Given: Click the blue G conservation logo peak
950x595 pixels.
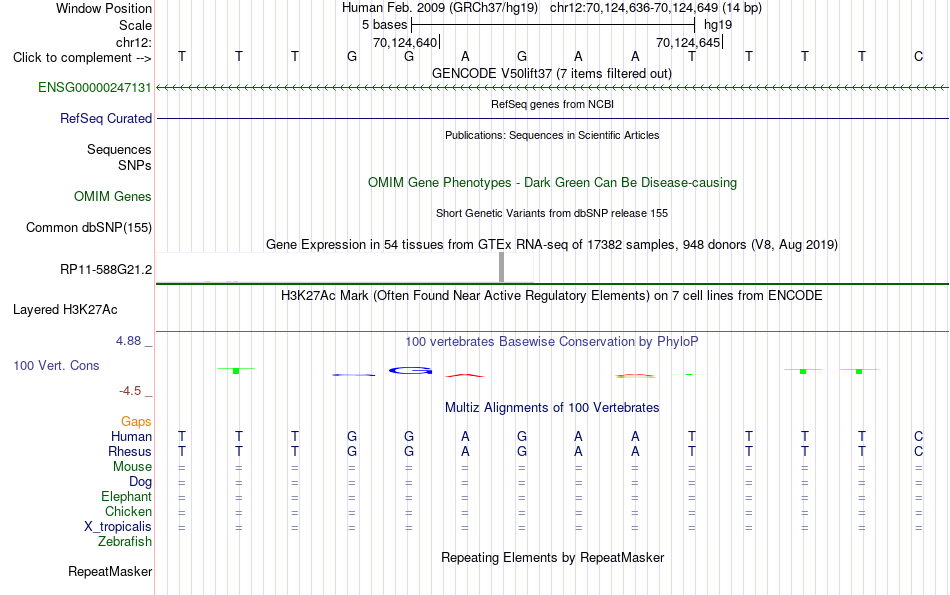Looking at the screenshot, I should pyautogui.click(x=410, y=370).
